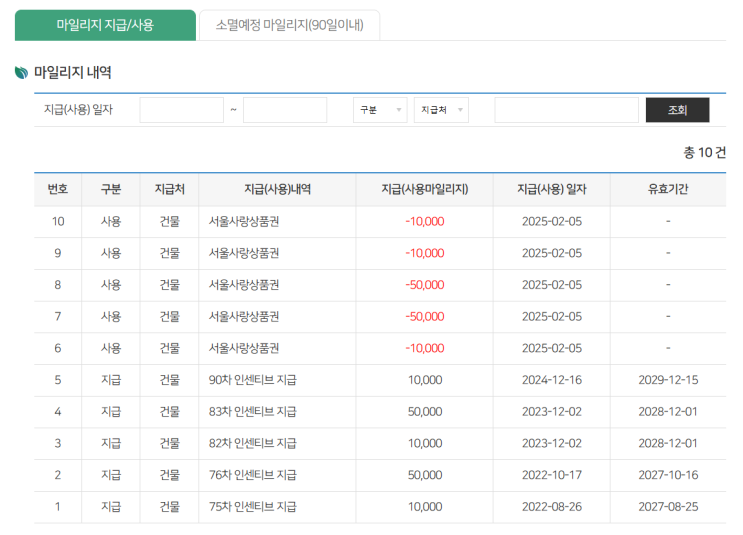Click the date 2022-08-26
743x535 pixels.
(552, 507)
